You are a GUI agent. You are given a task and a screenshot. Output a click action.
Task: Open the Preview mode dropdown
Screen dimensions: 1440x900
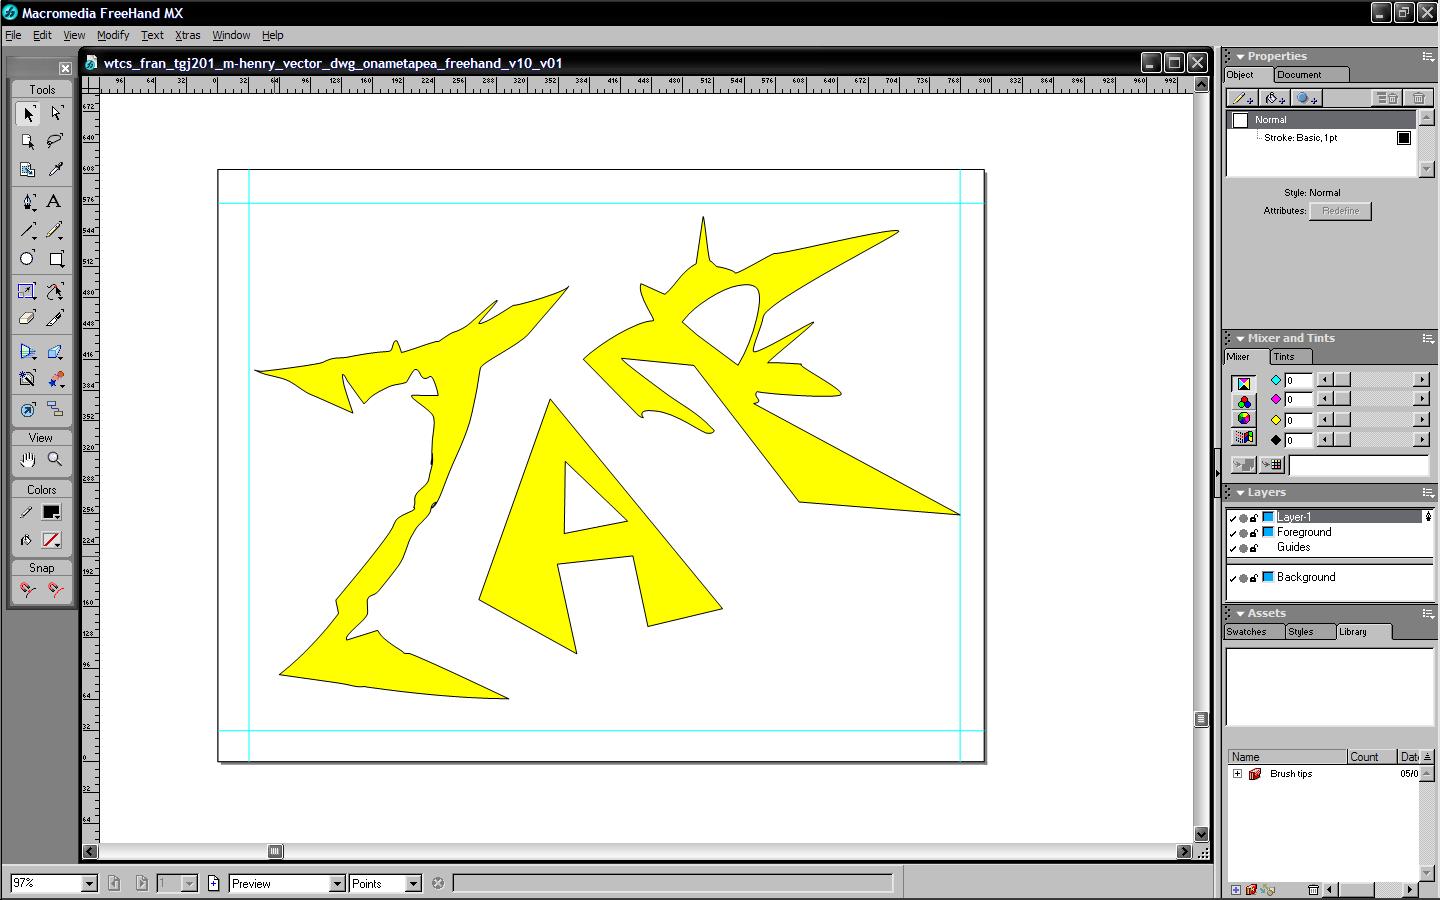click(337, 884)
